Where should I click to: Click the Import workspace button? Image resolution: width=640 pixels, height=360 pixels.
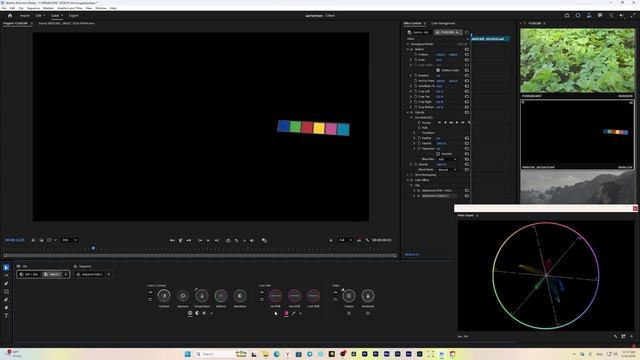[x=24, y=16]
